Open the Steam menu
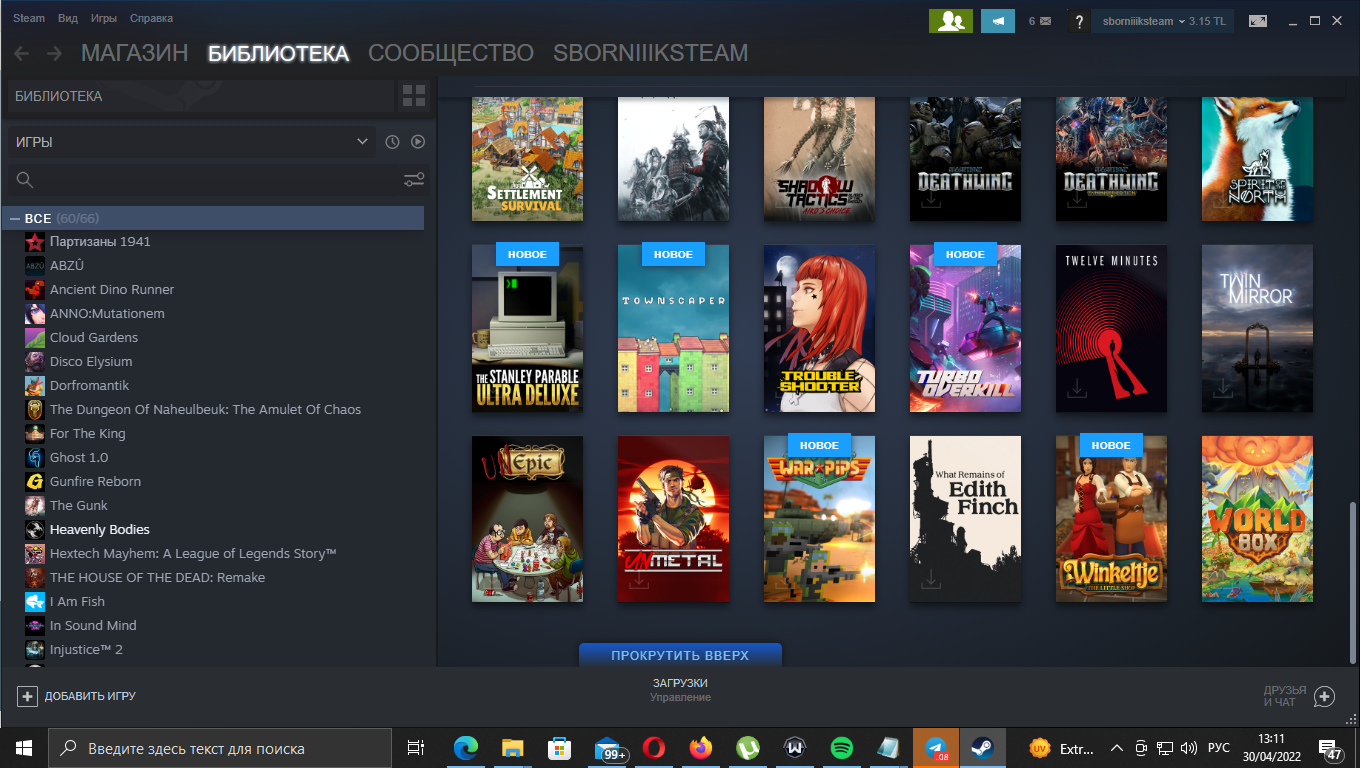The image size is (1360, 768). [29, 18]
